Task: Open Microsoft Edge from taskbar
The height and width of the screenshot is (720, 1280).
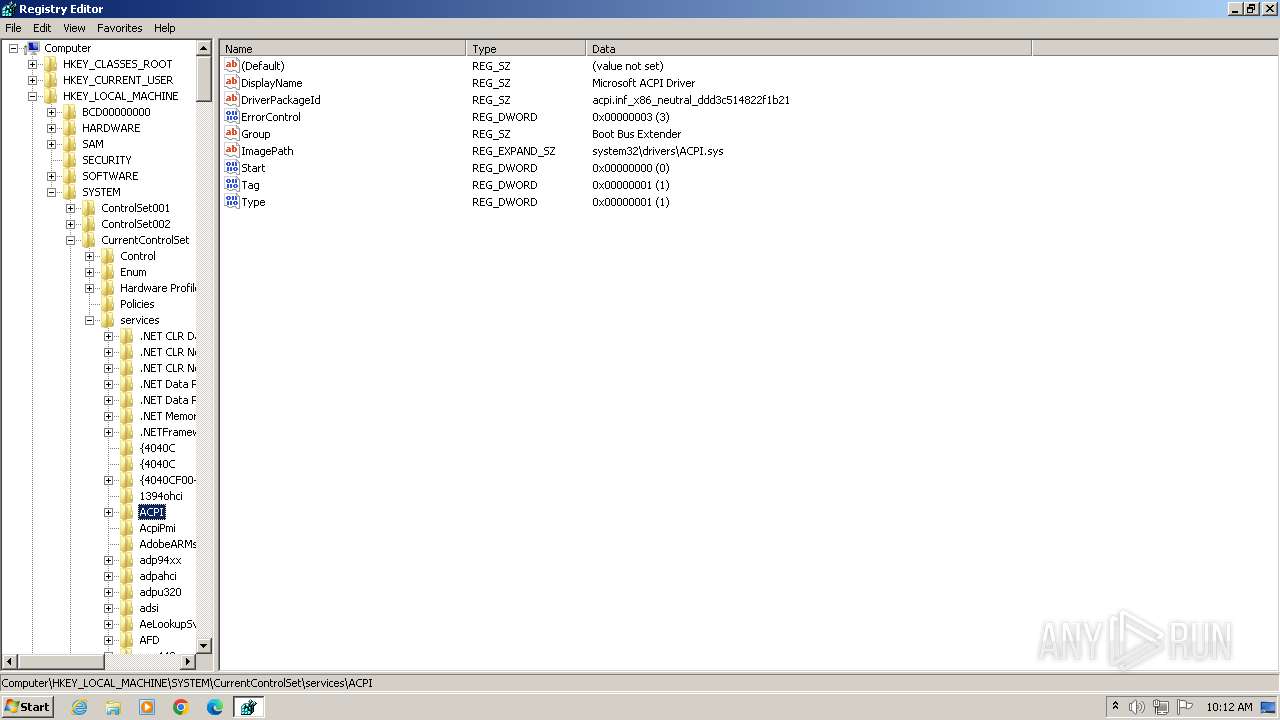Action: click(x=215, y=707)
